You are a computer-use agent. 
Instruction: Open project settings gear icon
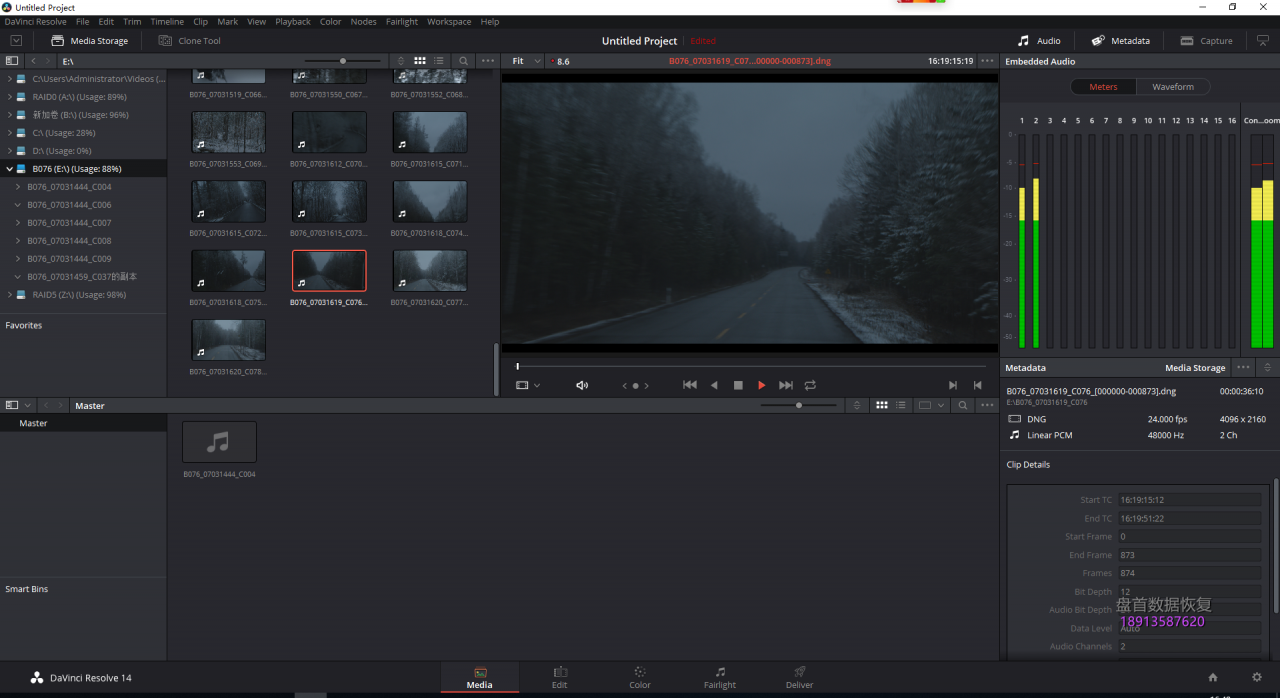(1257, 677)
